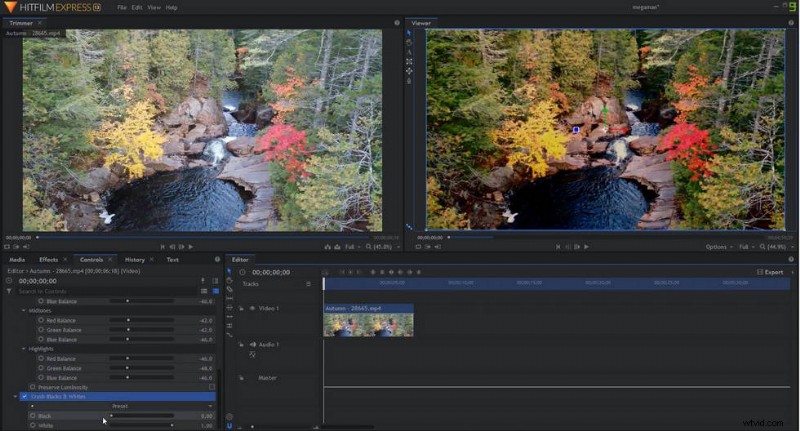800x431 pixels.
Task: Click the blue view icon in Controls panel
Action: tap(215, 291)
